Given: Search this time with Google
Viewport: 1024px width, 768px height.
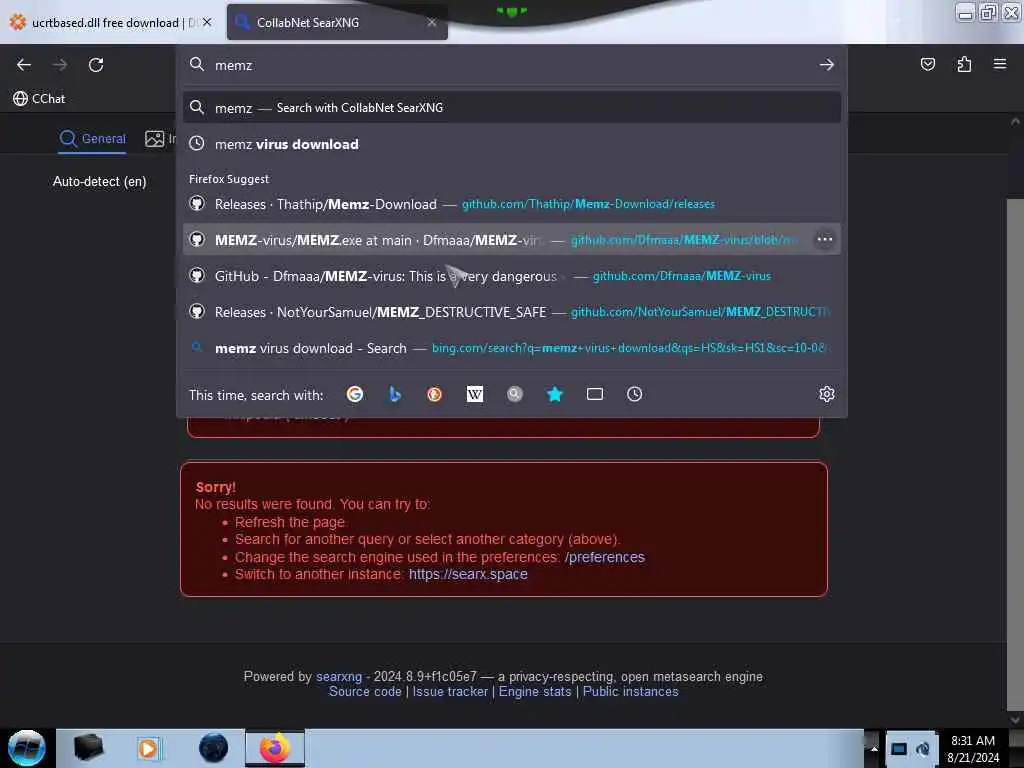Looking at the screenshot, I should pyautogui.click(x=355, y=394).
